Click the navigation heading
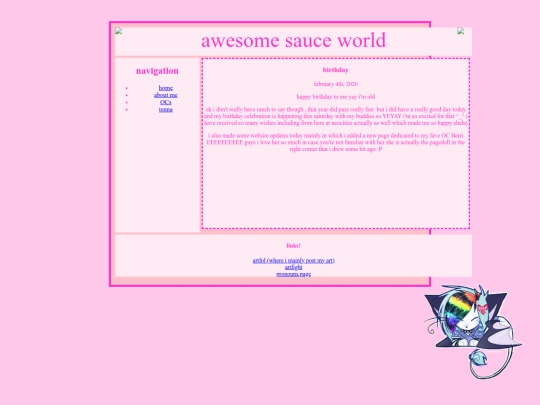Screen dimensions: 540x405 157,71
